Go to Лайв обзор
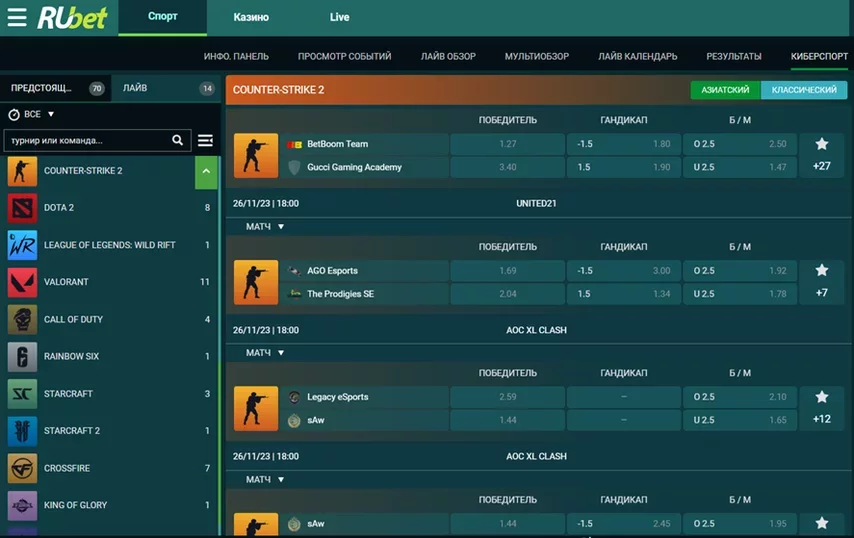This screenshot has height=538, width=854. pos(448,57)
